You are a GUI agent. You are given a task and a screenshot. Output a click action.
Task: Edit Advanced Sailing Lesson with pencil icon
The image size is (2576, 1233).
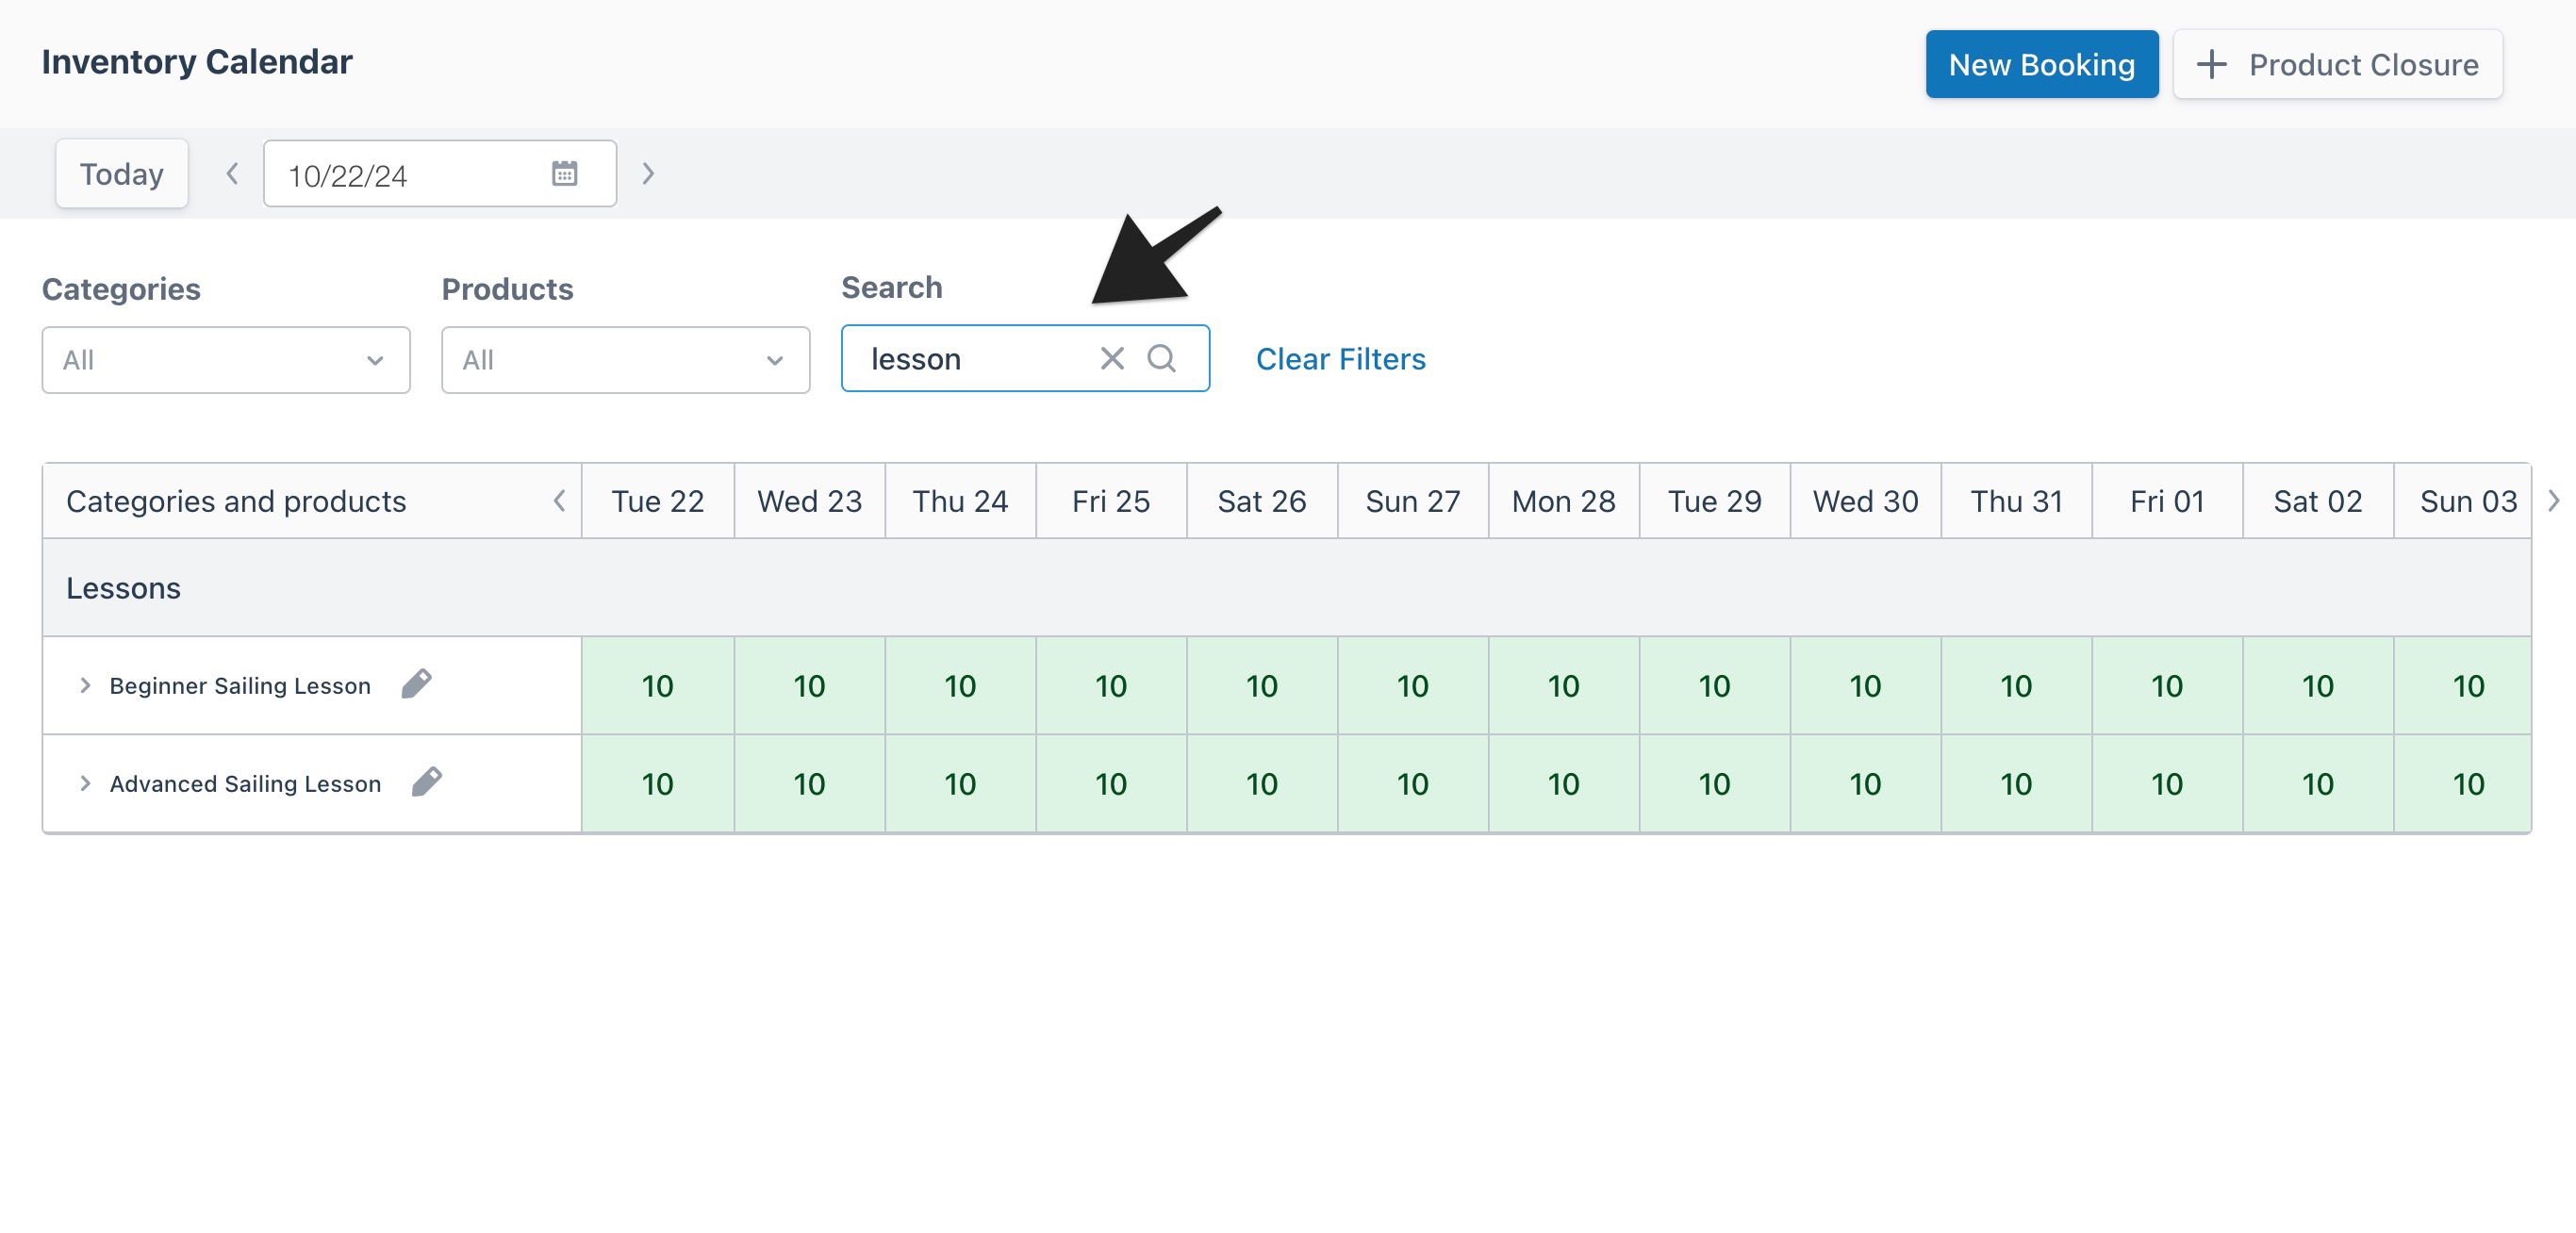tap(427, 782)
